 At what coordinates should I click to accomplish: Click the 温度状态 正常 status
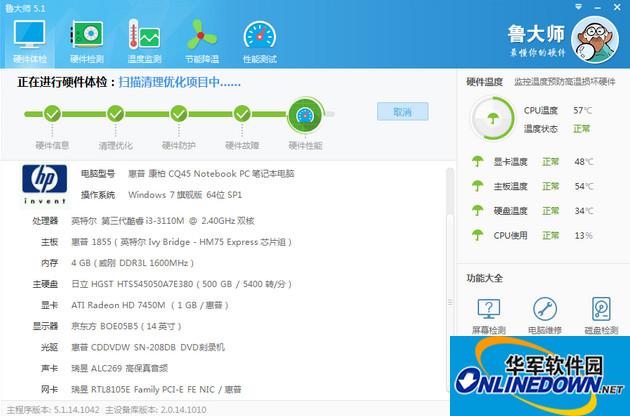[x=581, y=129]
